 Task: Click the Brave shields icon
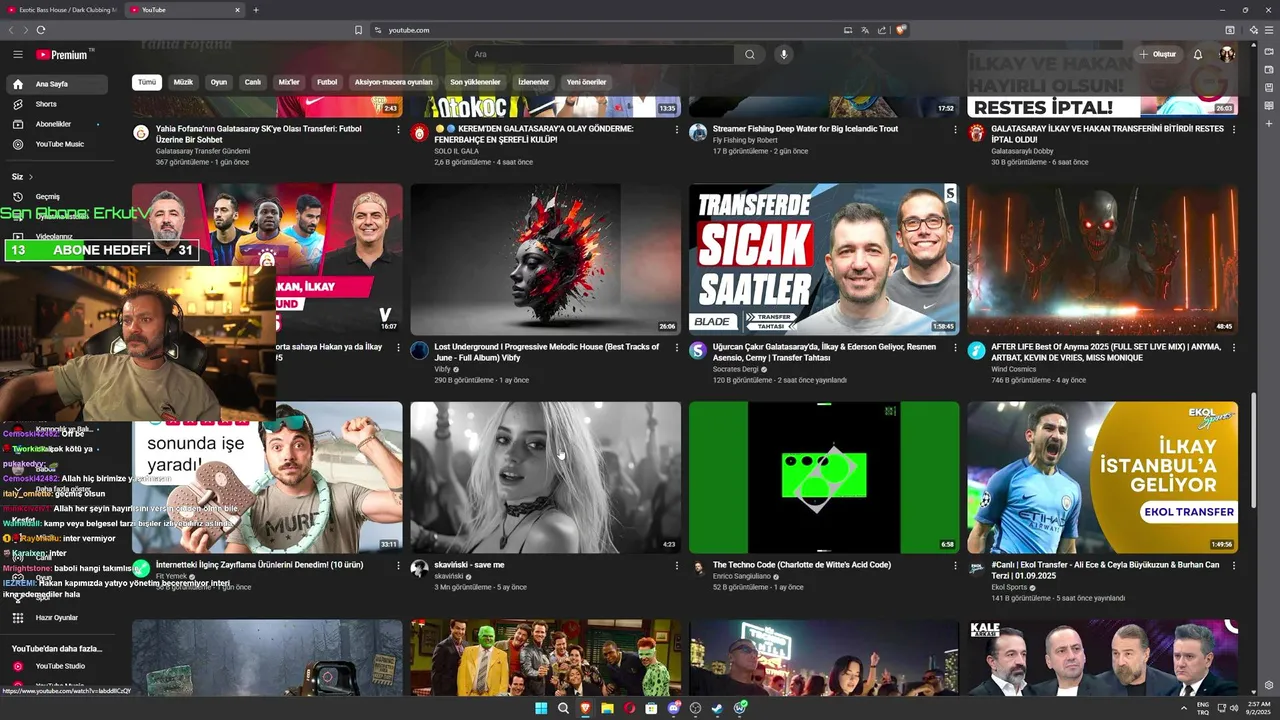[901, 30]
